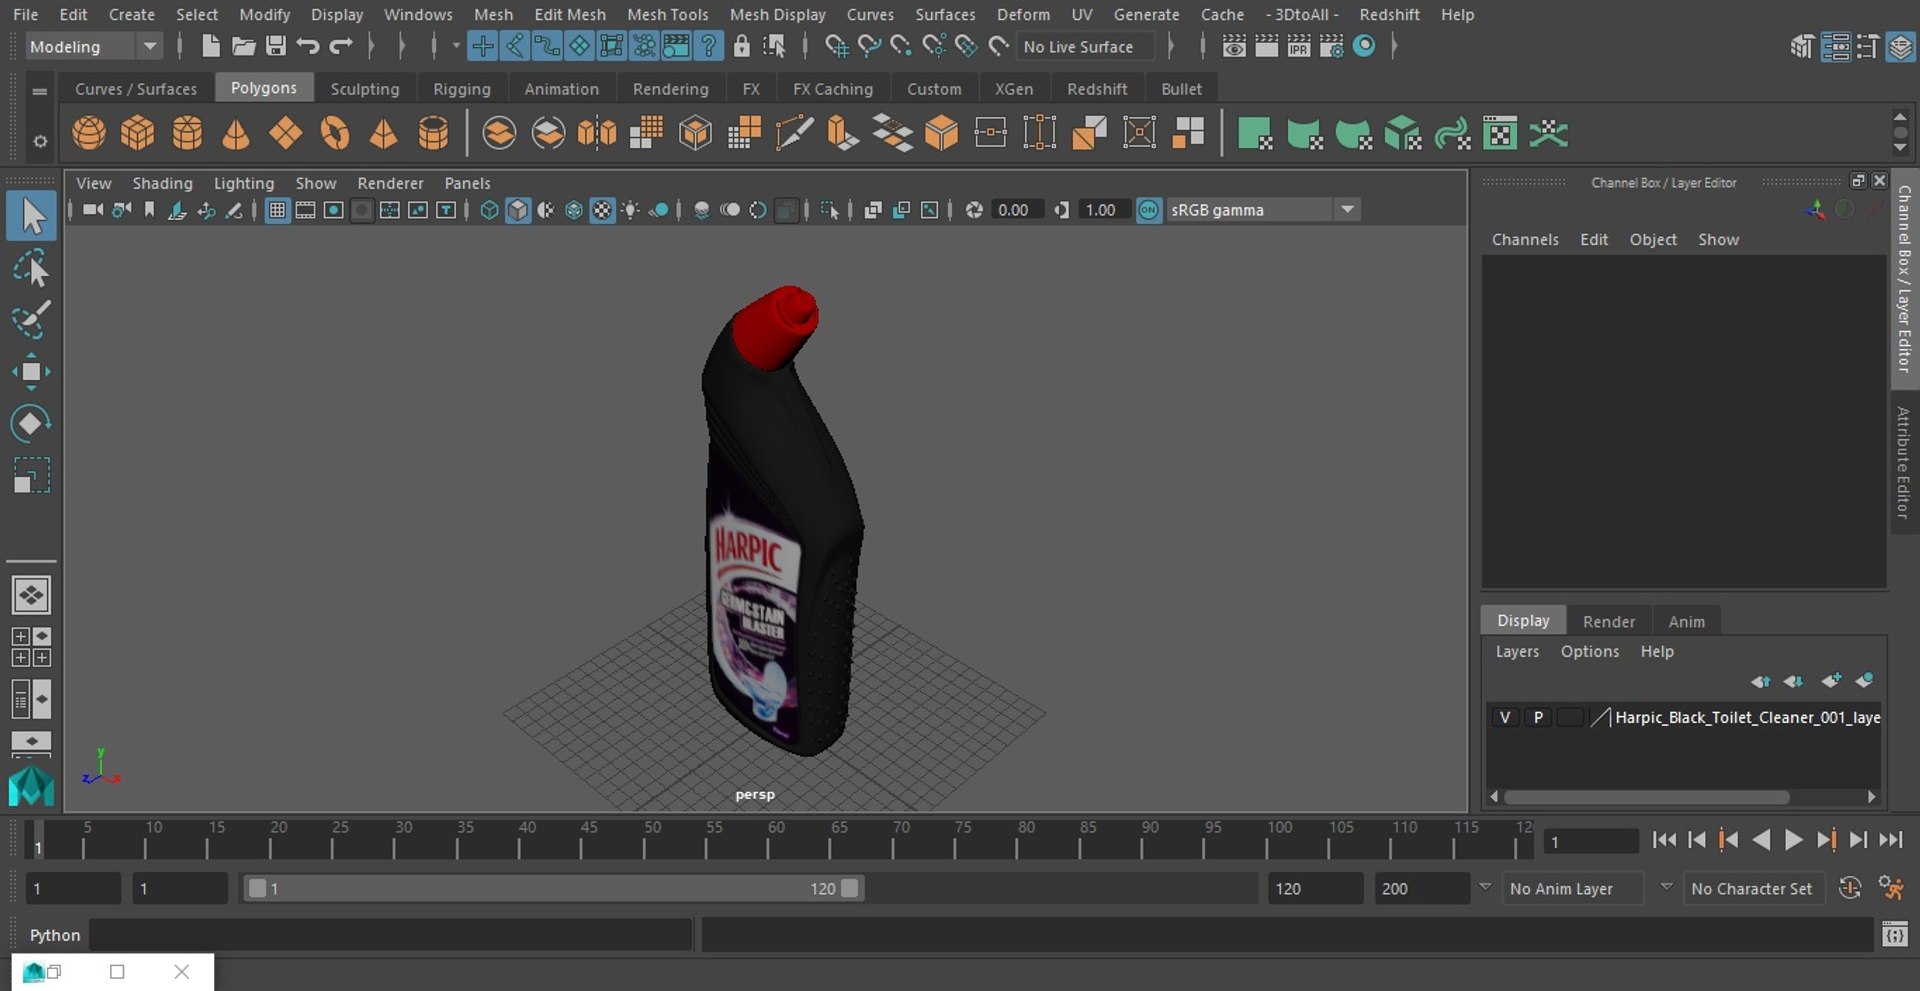Screen dimensions: 1920x991
Task: Click the Redo arrow icon
Action: (x=341, y=46)
